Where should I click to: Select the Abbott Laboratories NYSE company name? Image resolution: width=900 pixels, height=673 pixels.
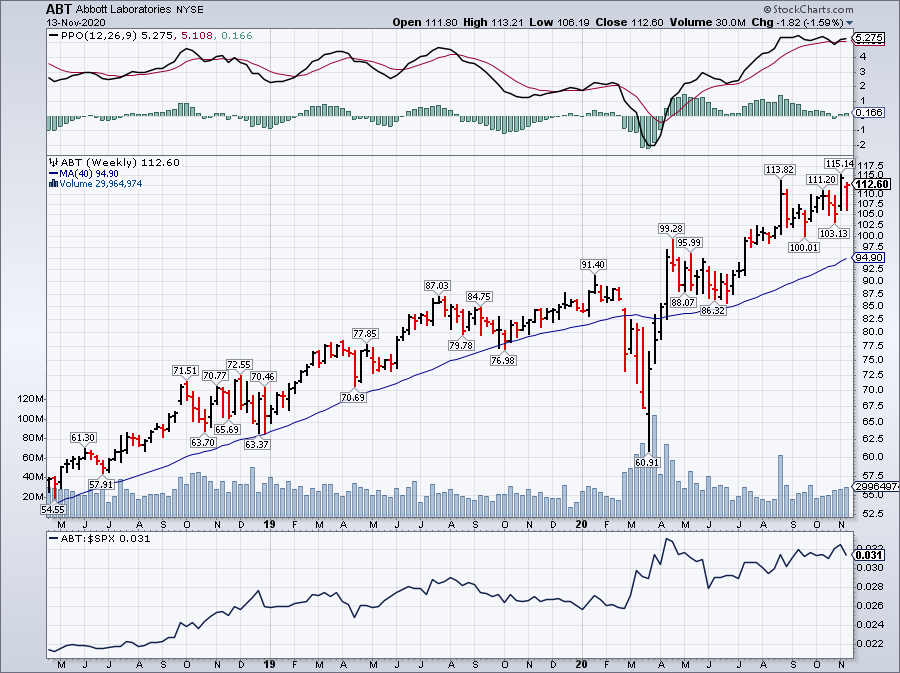[138, 10]
